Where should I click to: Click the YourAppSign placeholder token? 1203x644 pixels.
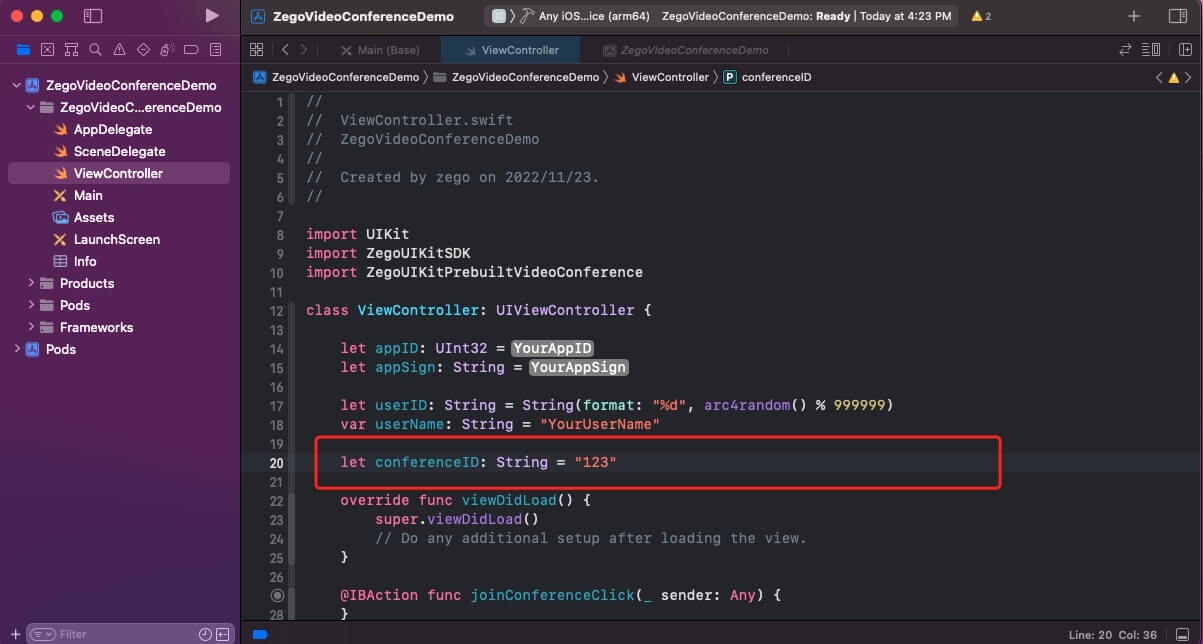pos(579,367)
